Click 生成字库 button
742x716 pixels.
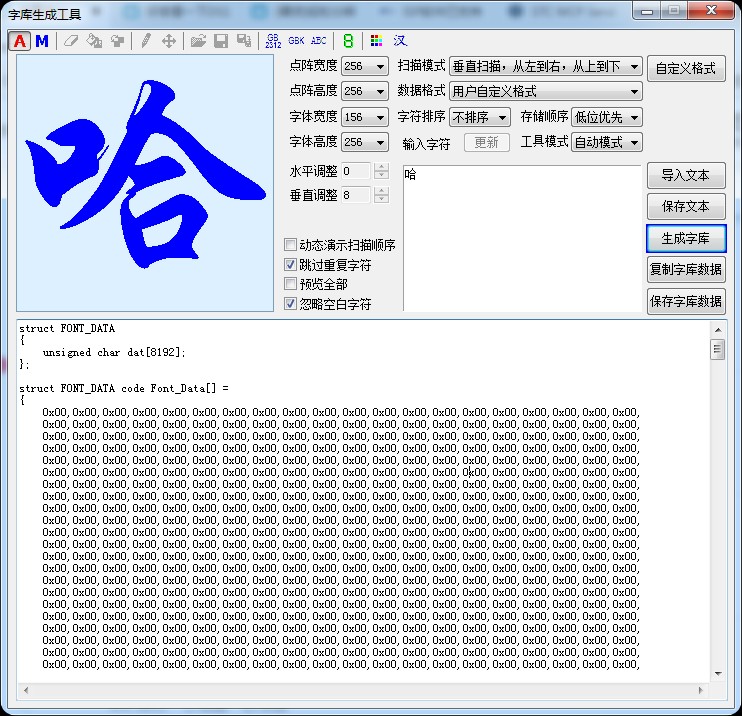686,239
